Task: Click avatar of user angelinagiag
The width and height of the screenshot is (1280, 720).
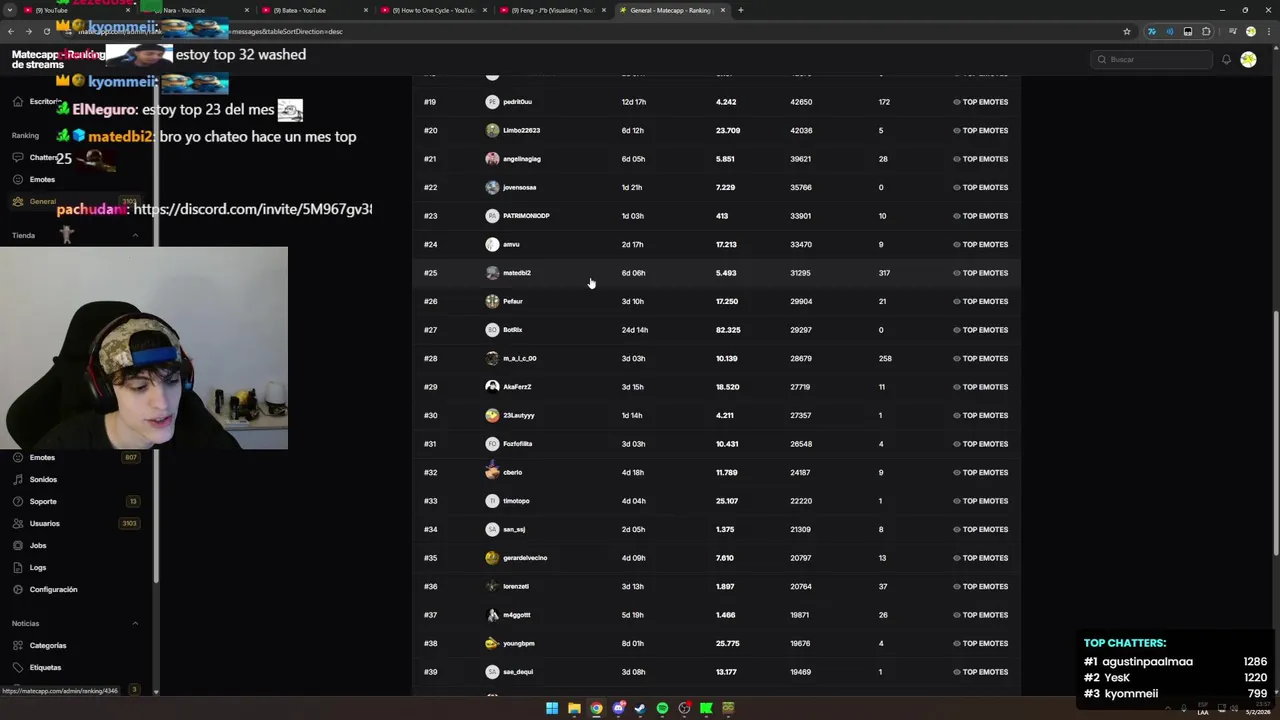Action: pos(492,159)
